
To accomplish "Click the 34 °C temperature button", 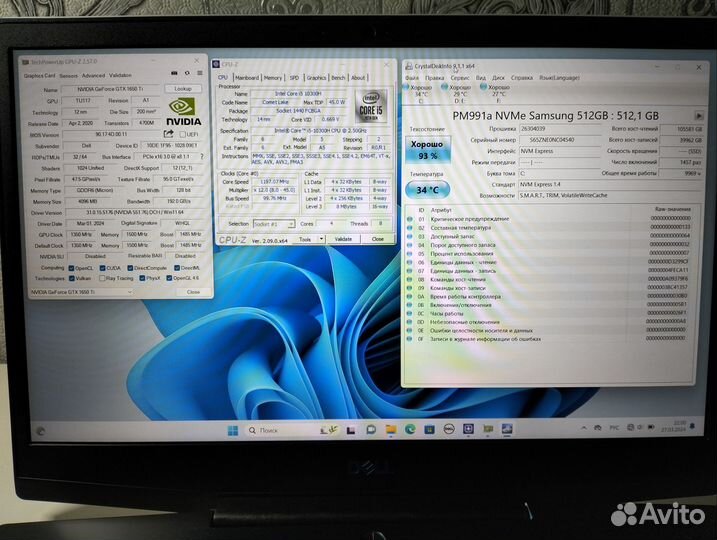I will tap(428, 190).
